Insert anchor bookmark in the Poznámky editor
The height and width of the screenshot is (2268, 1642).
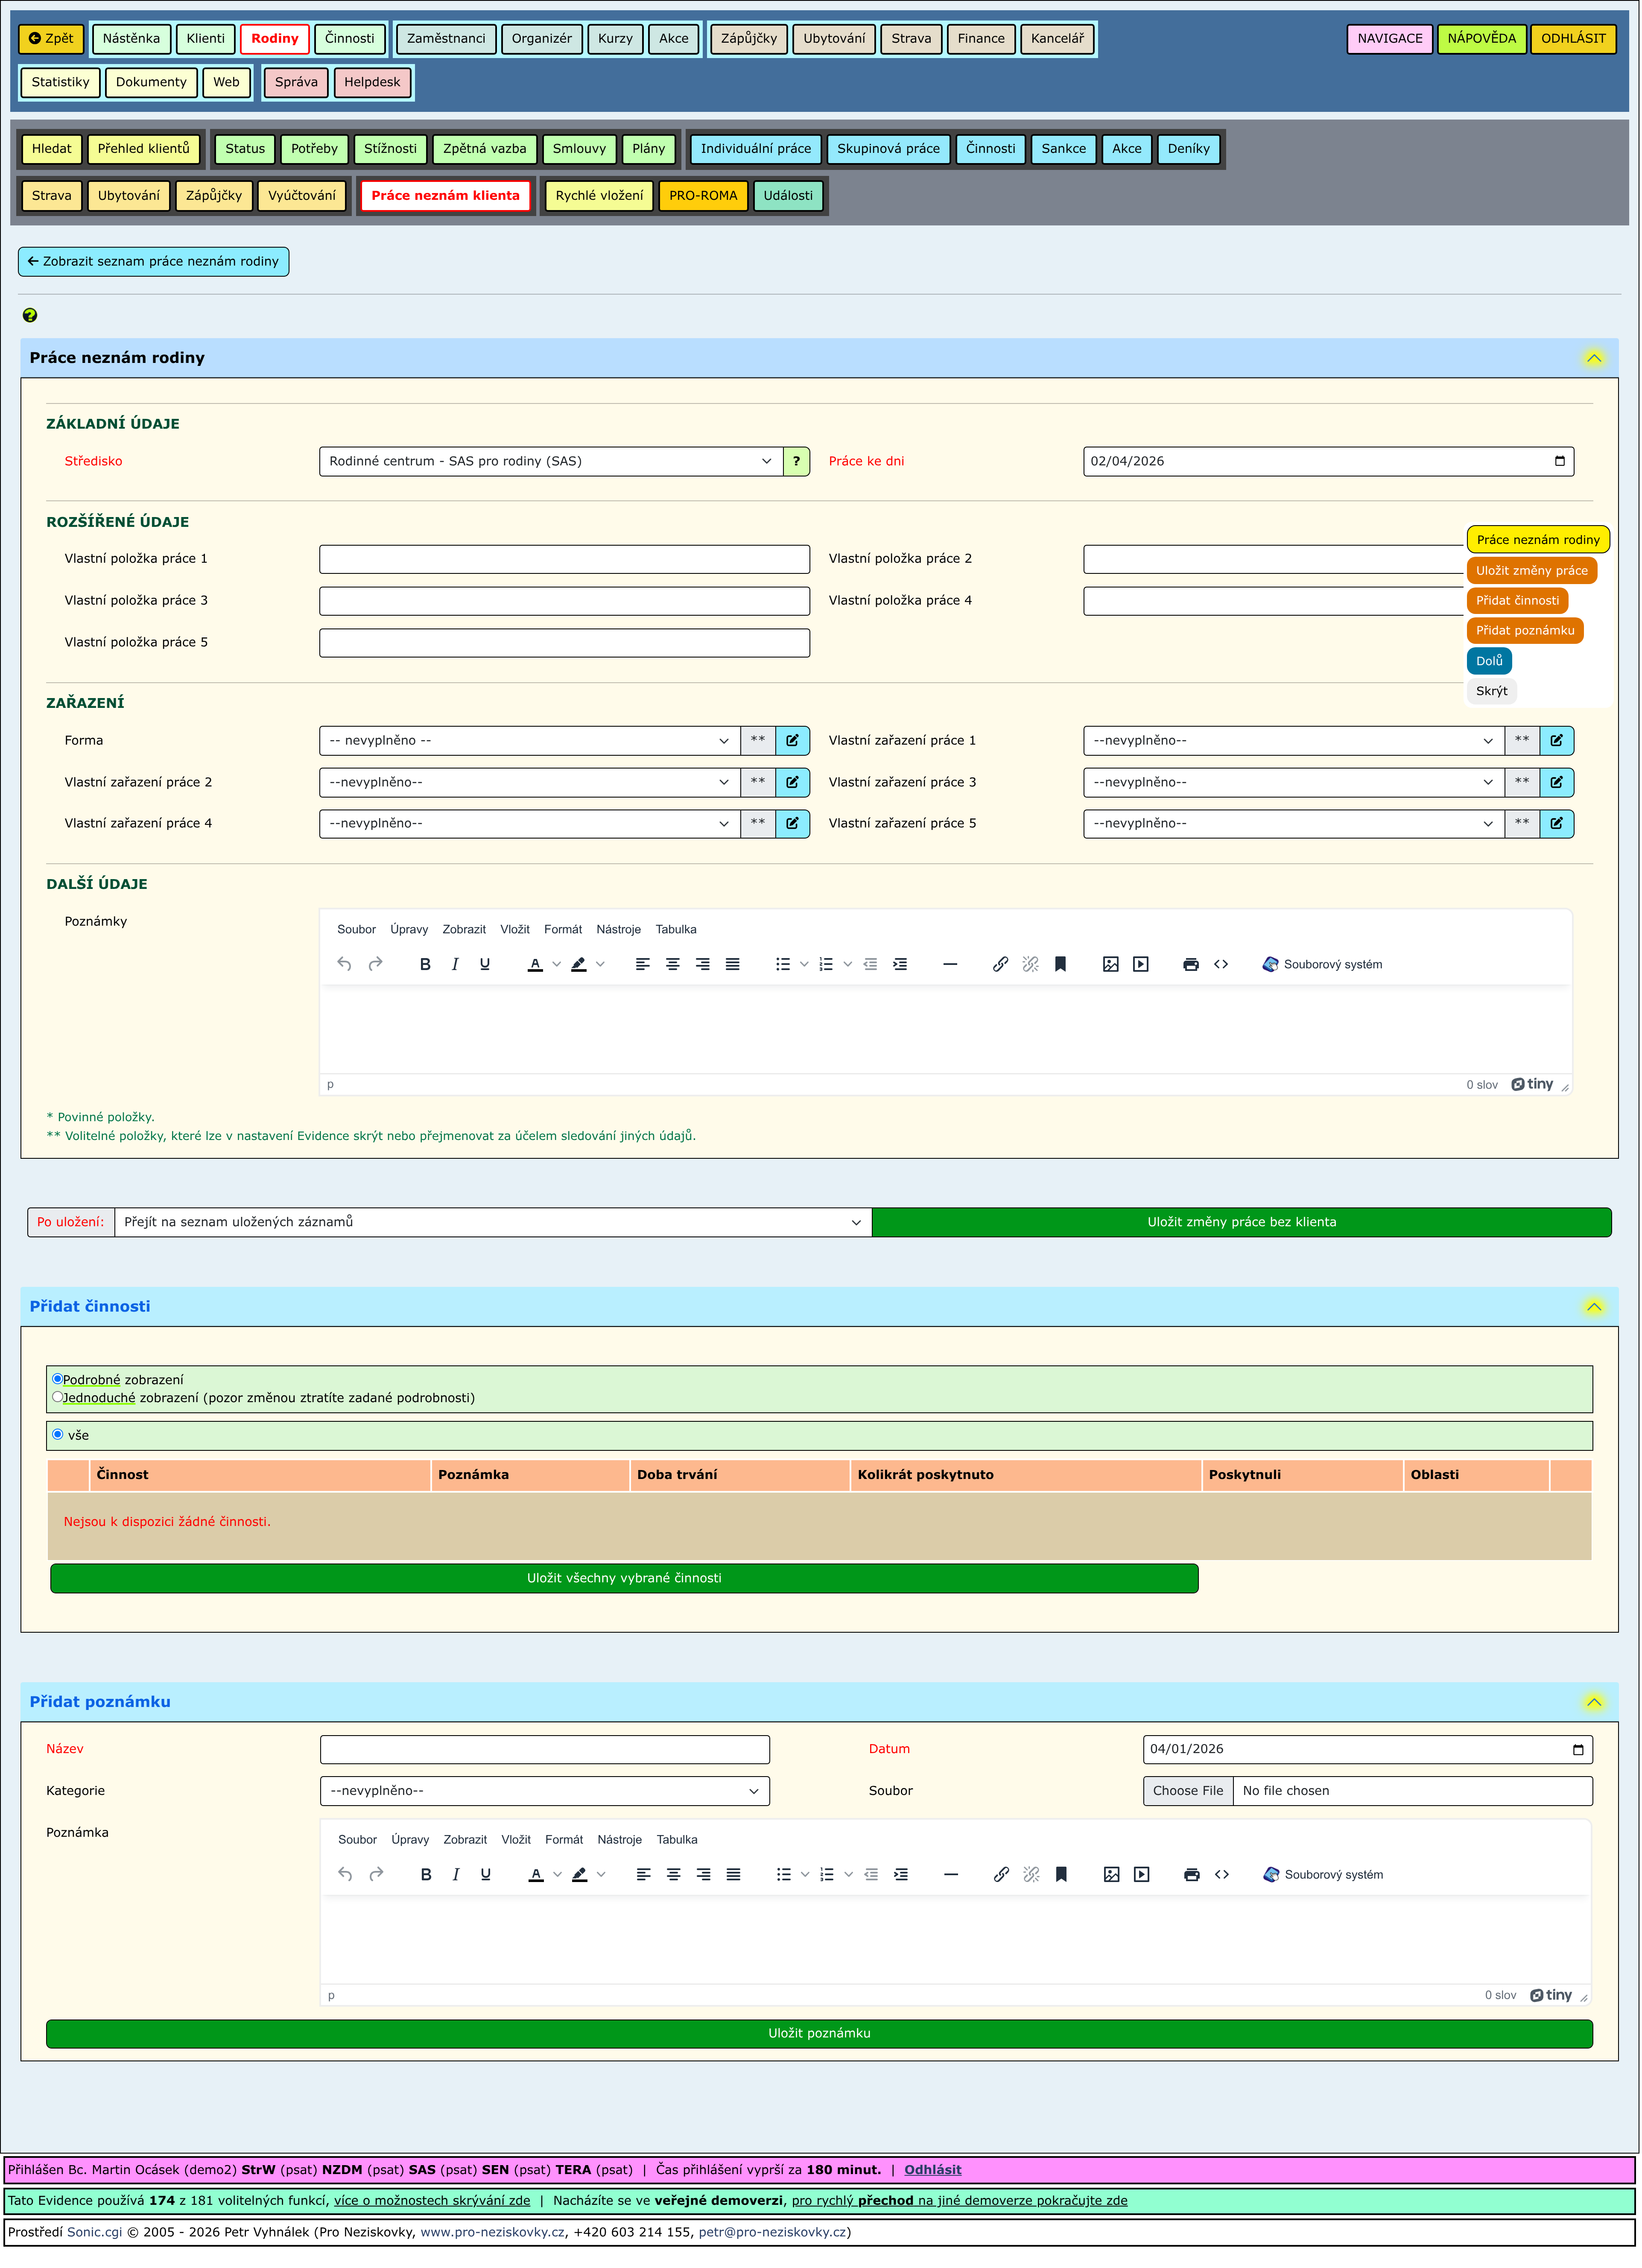[1061, 965]
